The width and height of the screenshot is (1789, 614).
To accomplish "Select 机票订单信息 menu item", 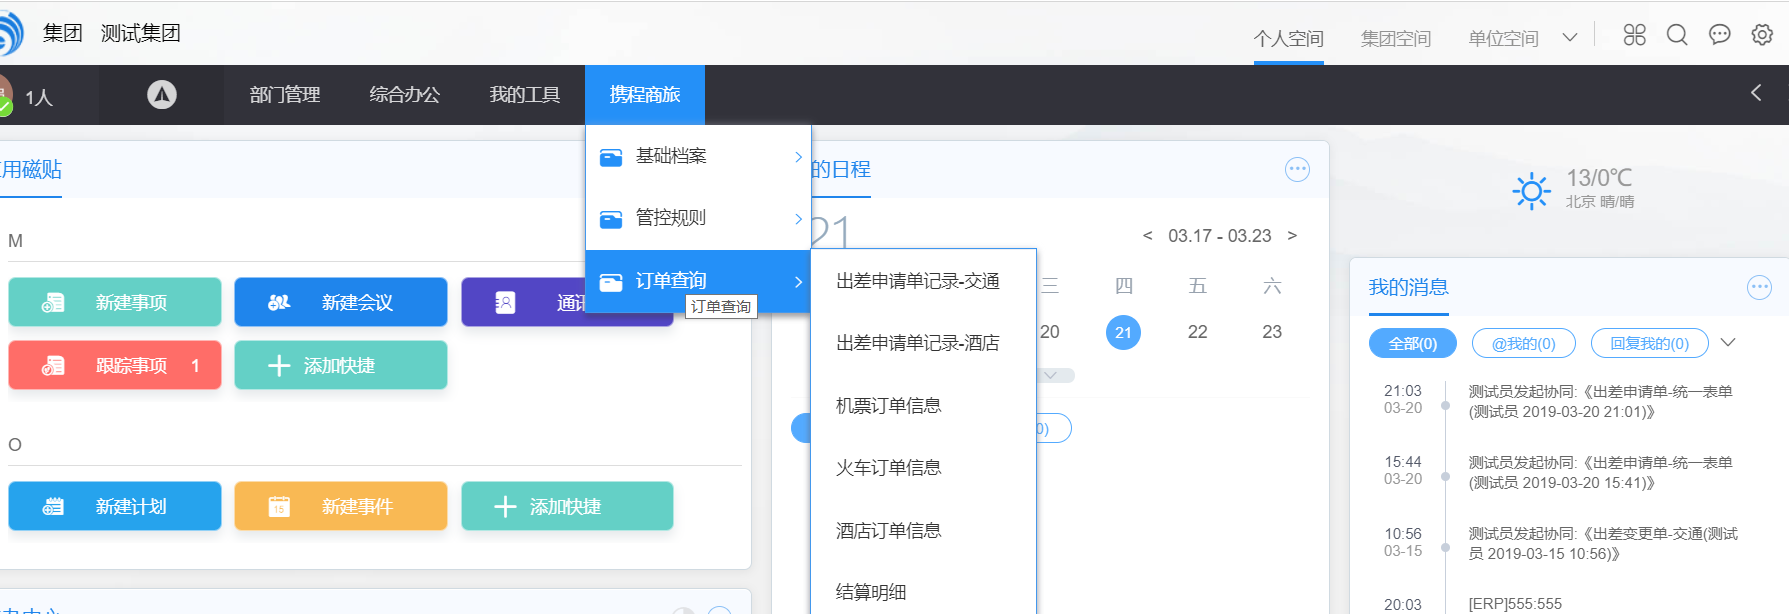I will [x=889, y=405].
